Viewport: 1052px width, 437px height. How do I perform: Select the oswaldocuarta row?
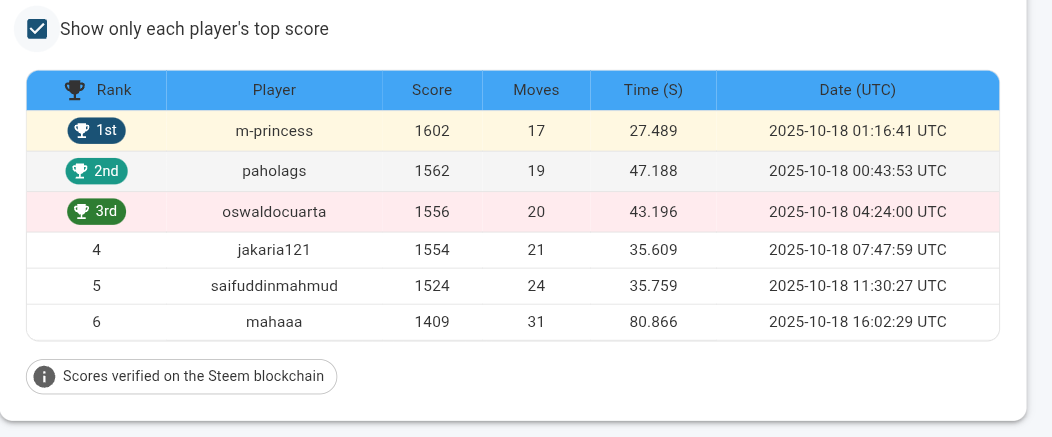pos(513,211)
